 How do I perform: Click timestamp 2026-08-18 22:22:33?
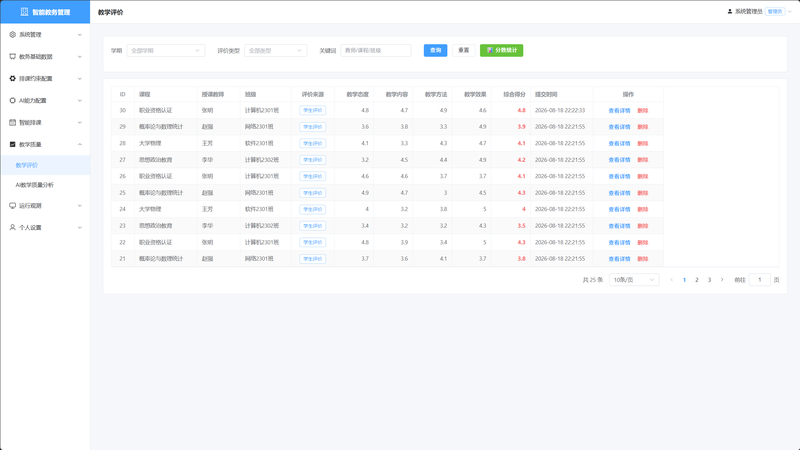tap(560, 110)
